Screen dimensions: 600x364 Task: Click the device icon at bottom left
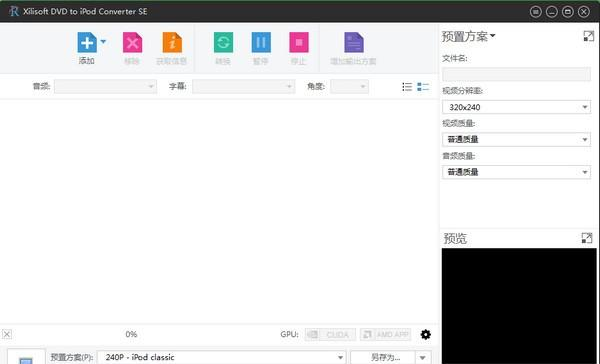pos(26,358)
